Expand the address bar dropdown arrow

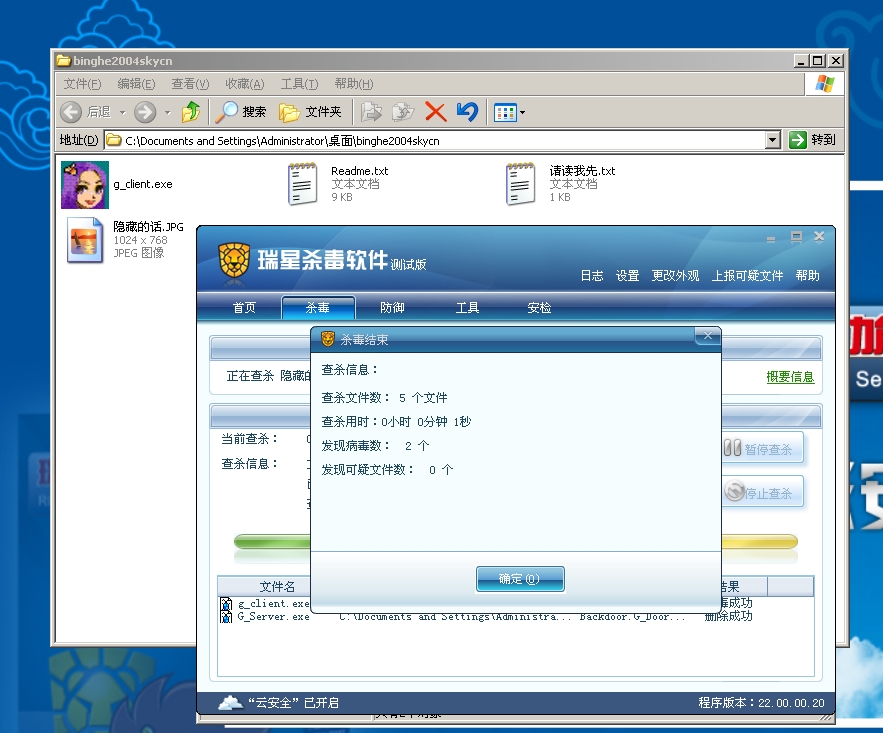(x=773, y=140)
